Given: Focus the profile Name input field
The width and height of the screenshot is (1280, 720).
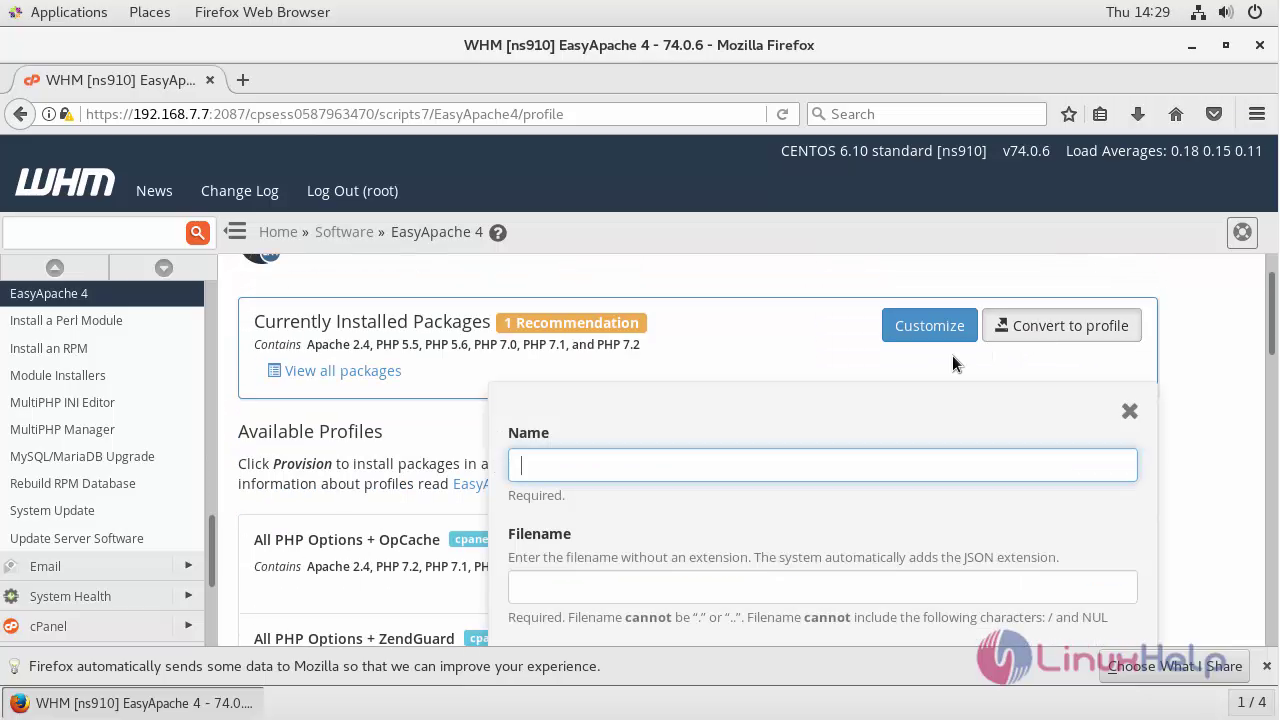Looking at the screenshot, I should tap(823, 465).
